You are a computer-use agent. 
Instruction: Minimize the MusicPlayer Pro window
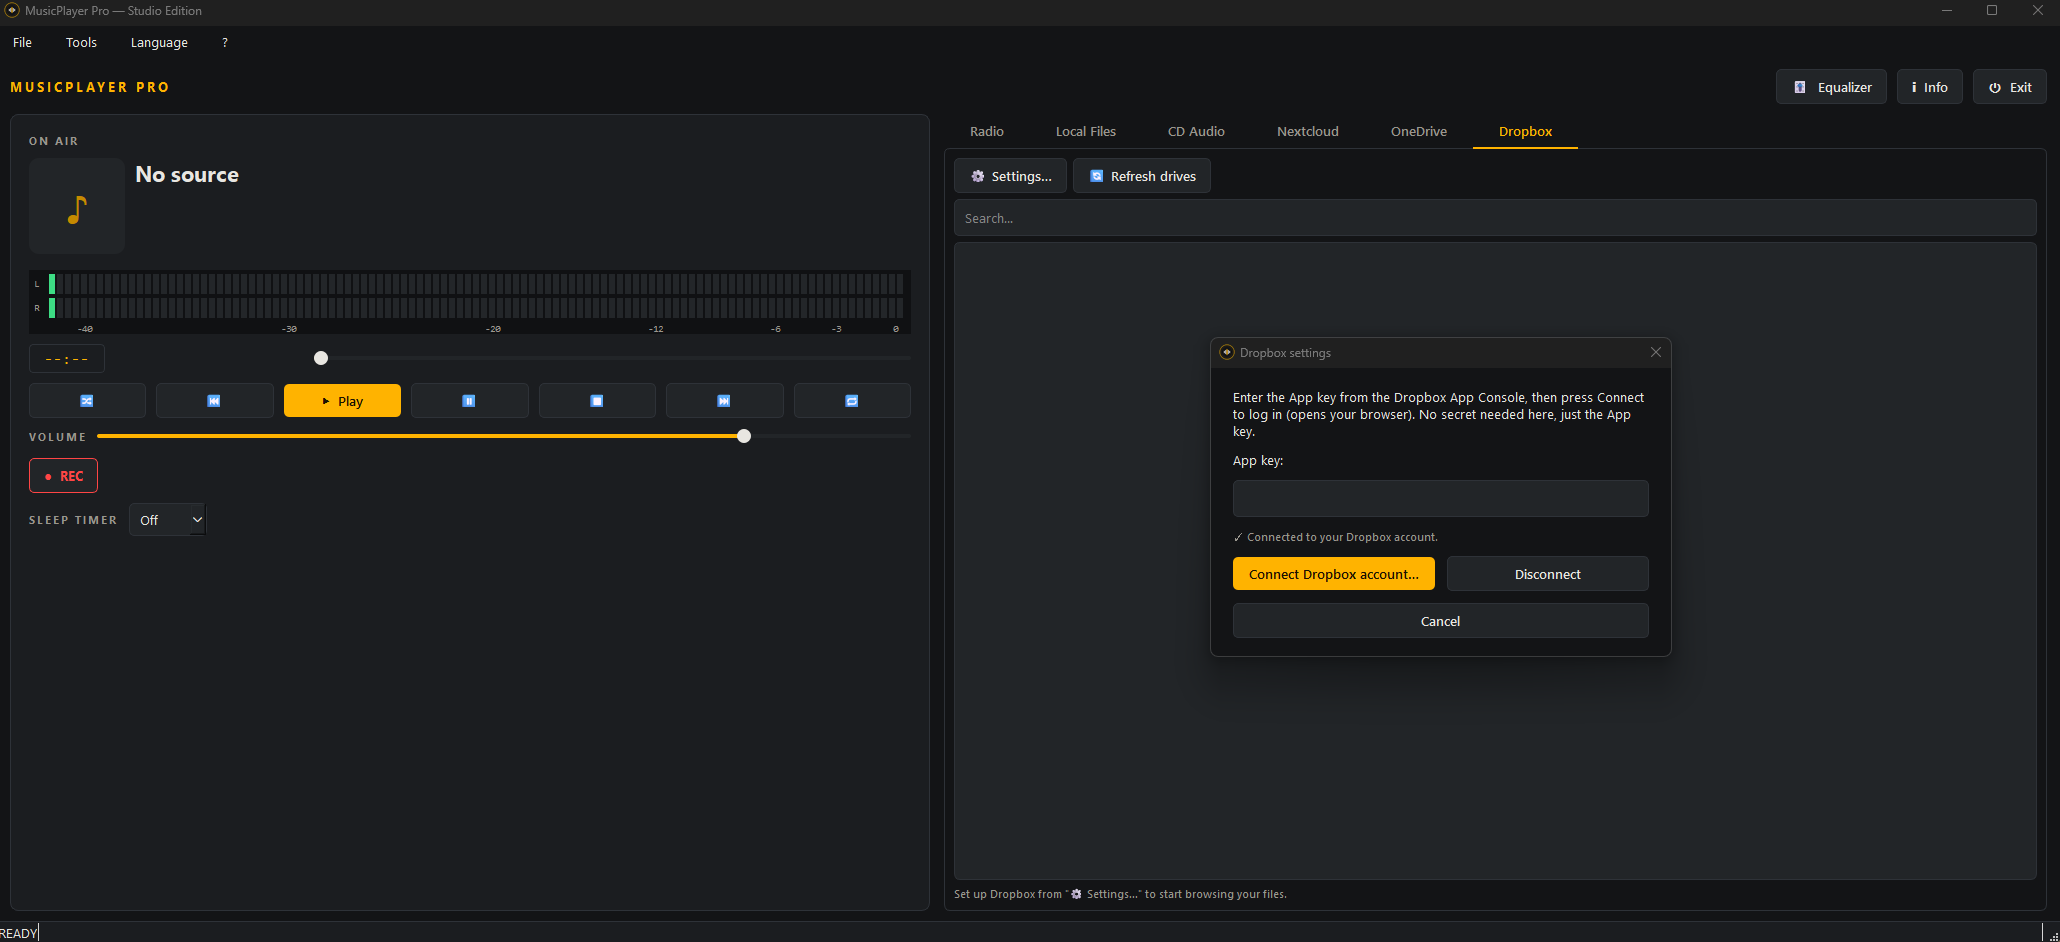click(x=1947, y=11)
